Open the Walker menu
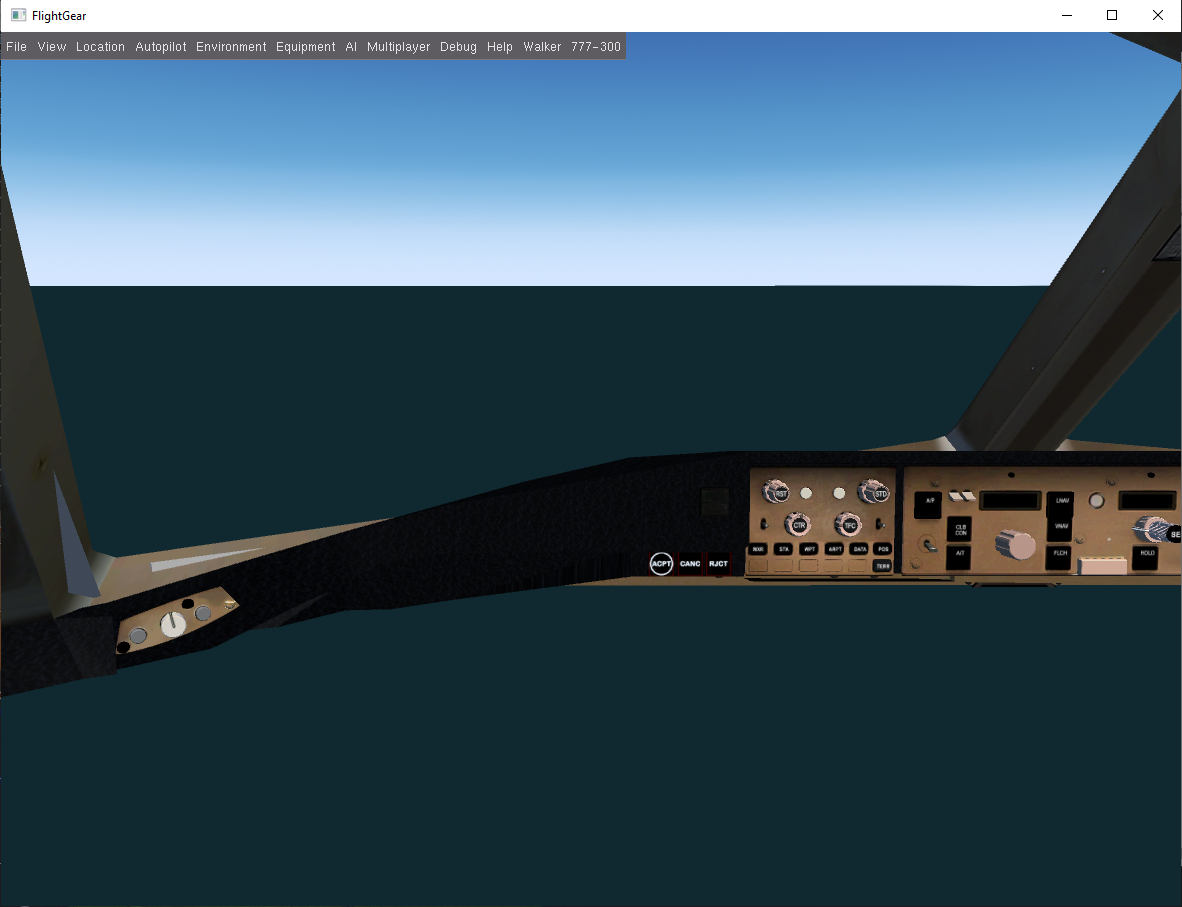The height and width of the screenshot is (907, 1182). click(542, 47)
